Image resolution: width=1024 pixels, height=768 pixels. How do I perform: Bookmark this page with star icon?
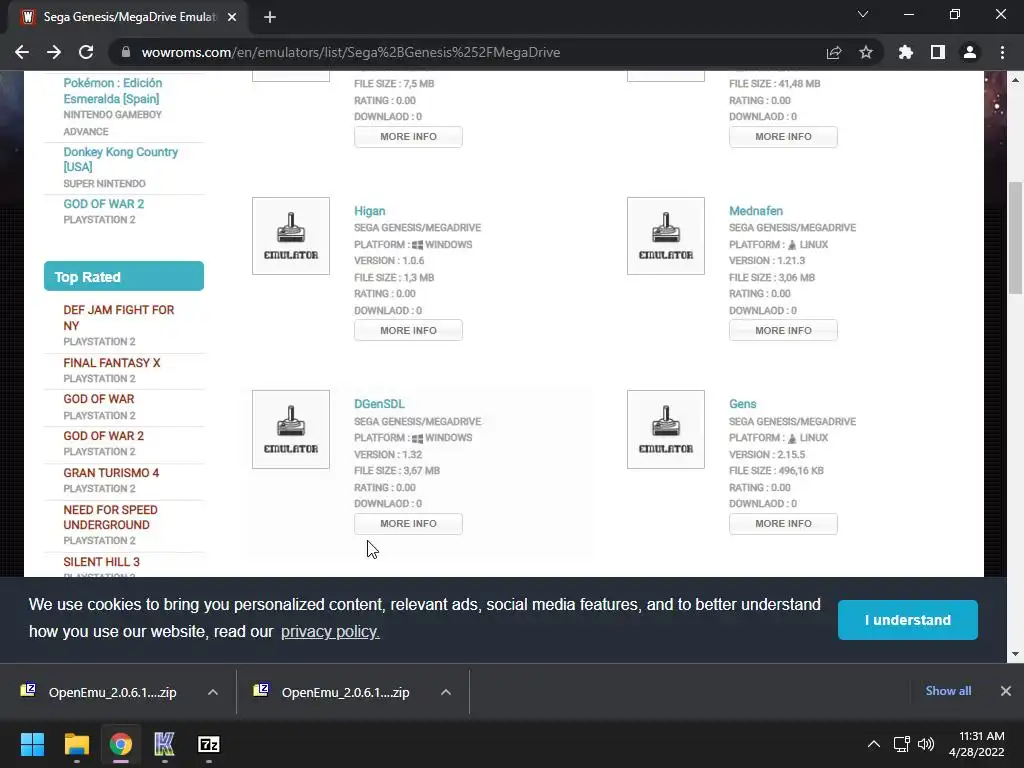(866, 52)
